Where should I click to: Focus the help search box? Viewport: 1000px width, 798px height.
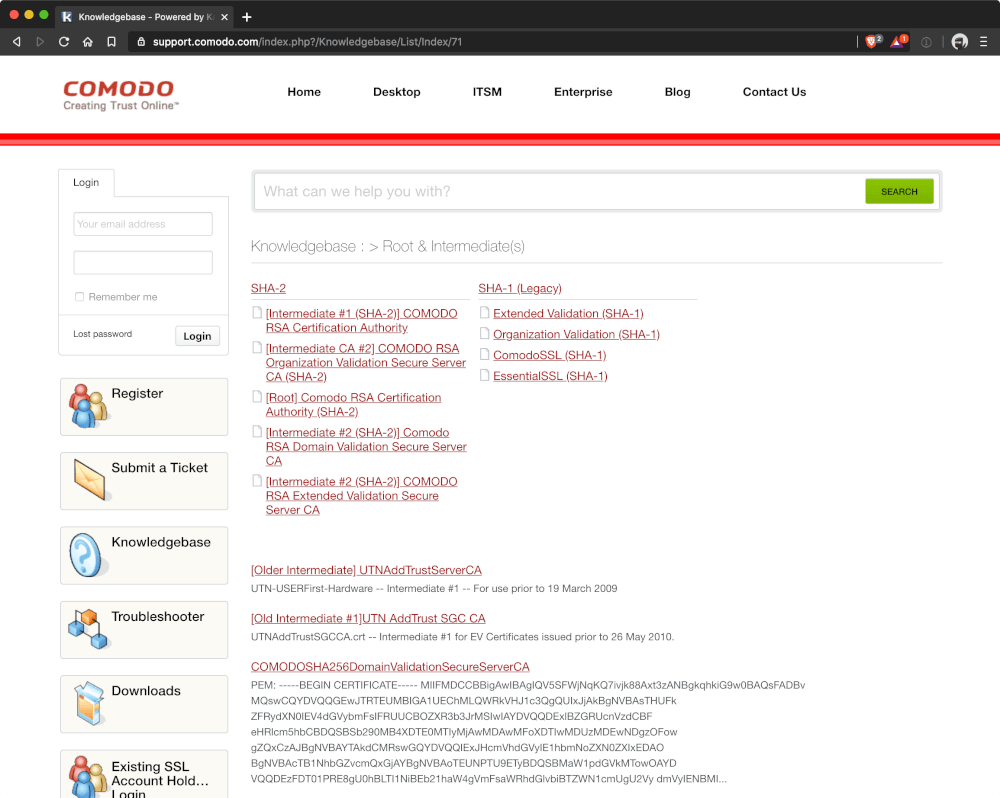[x=559, y=191]
